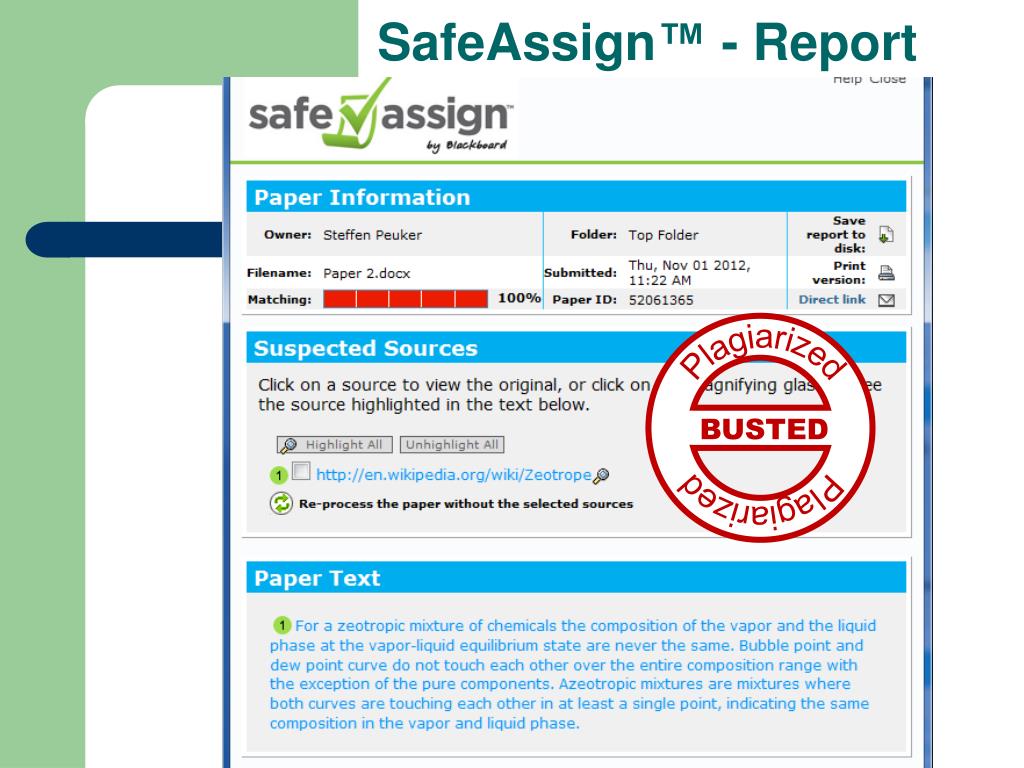Click the green Re-process refresh icon
1024x768 pixels.
point(281,504)
